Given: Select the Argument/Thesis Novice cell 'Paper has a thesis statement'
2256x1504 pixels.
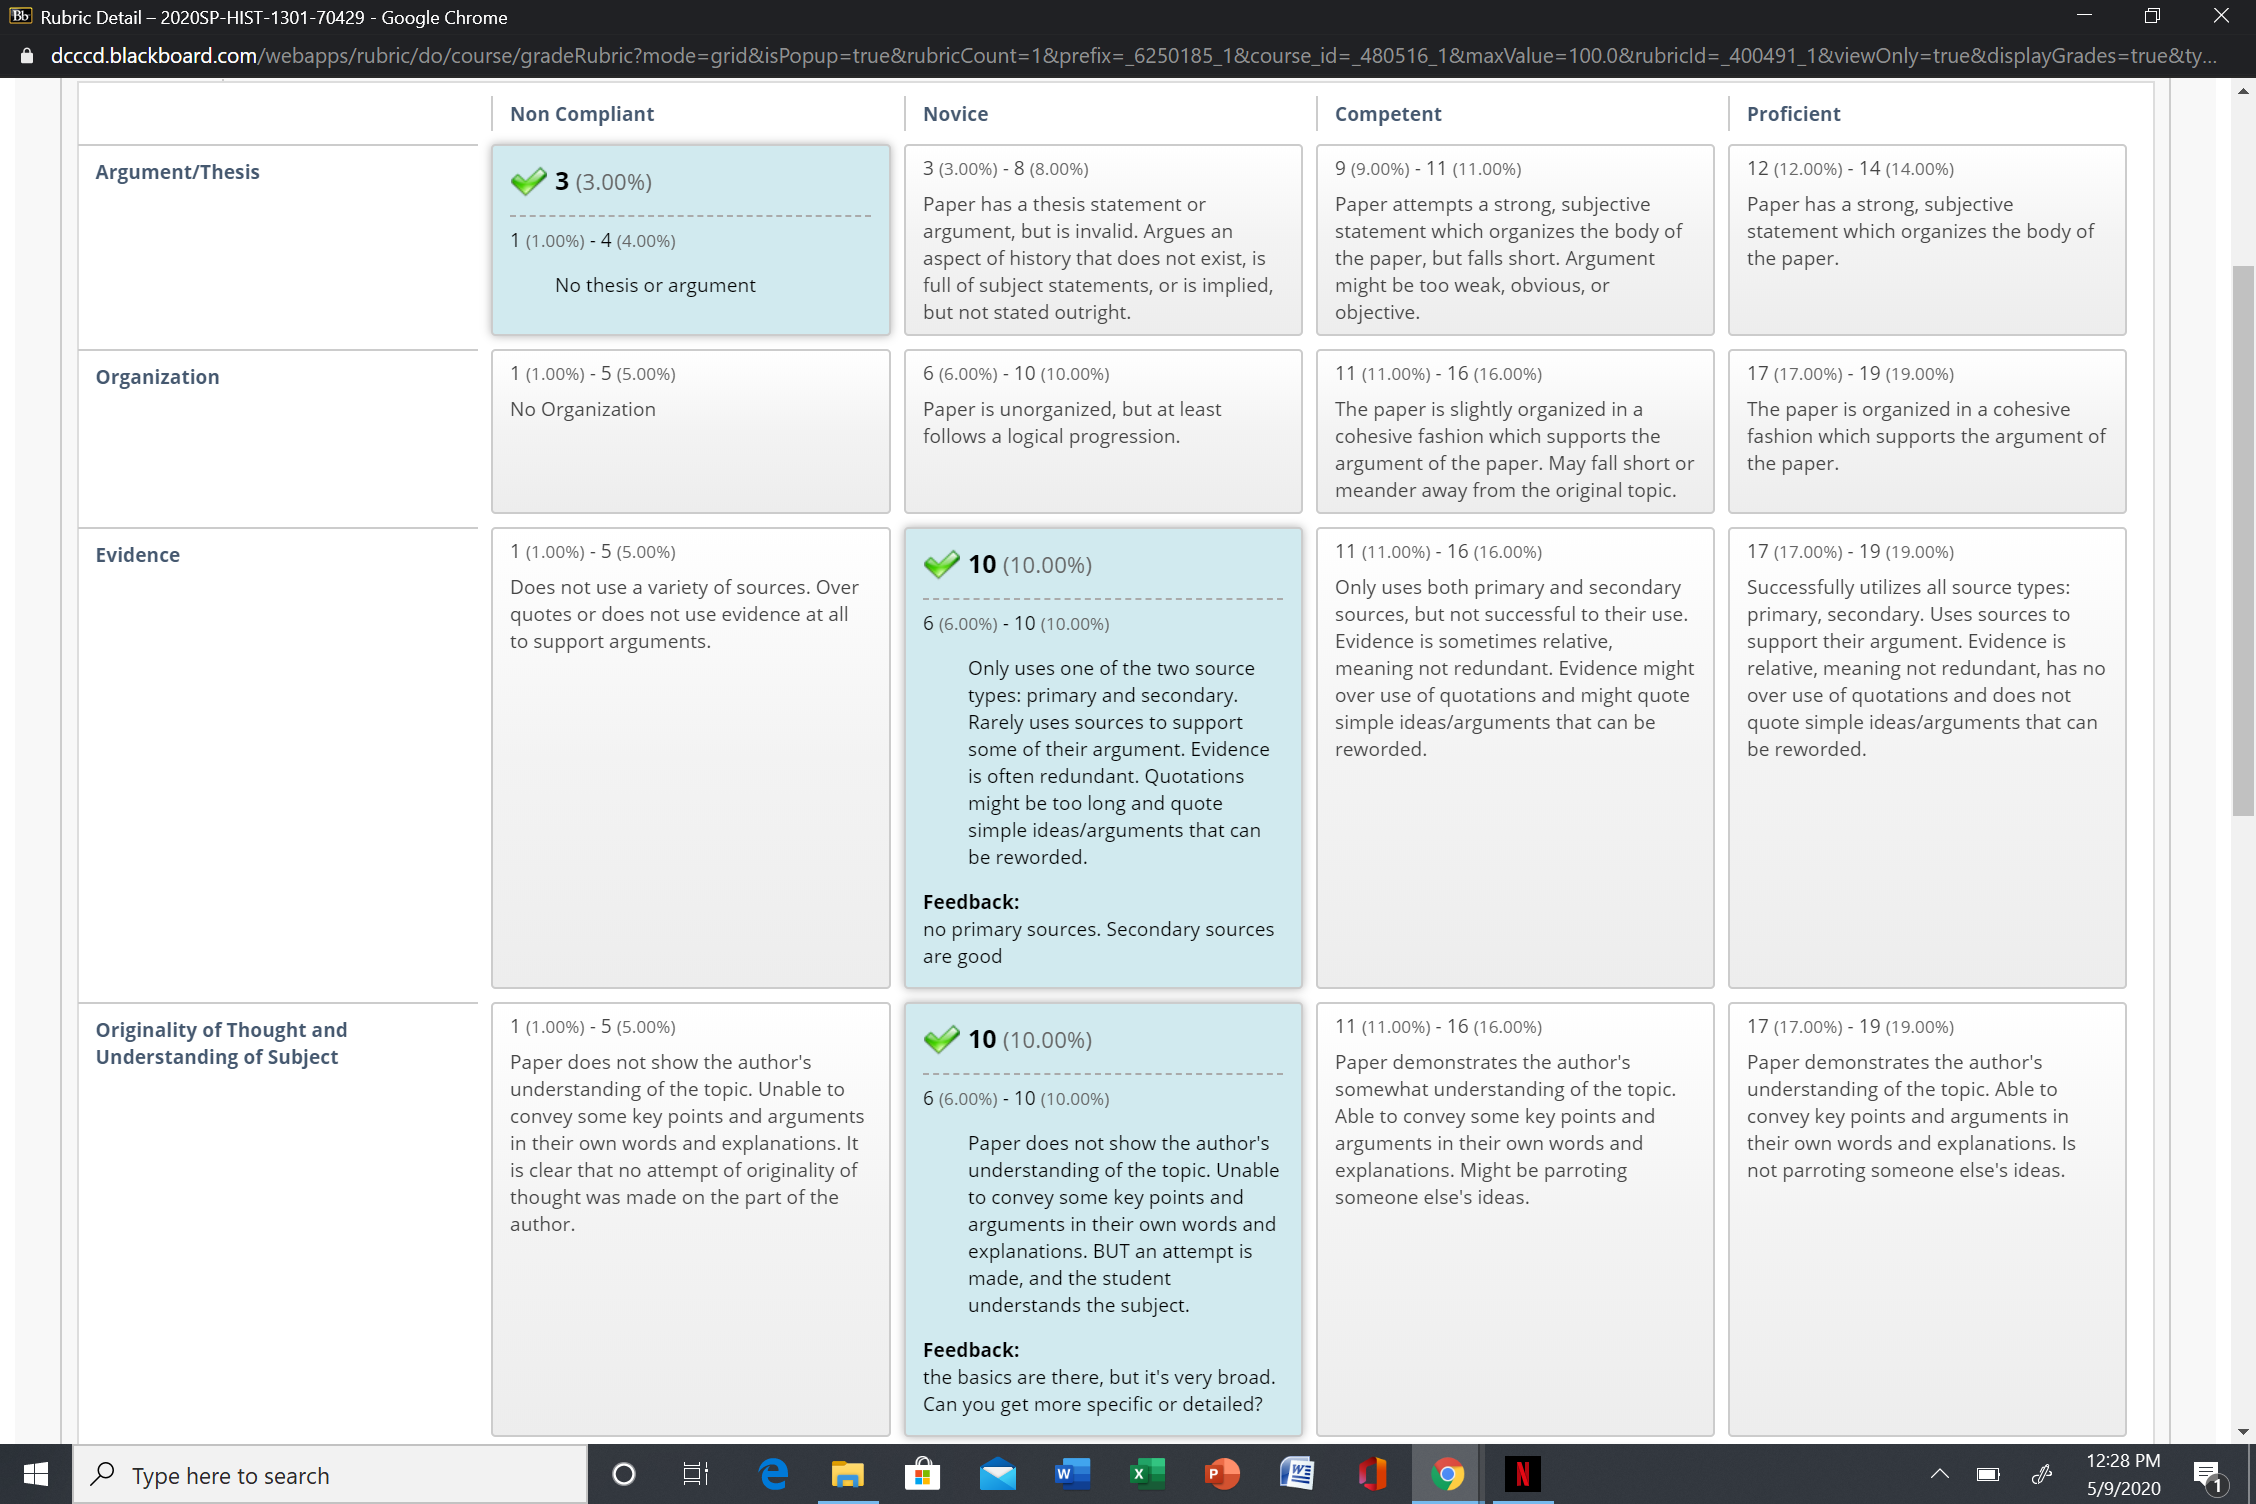Looking at the screenshot, I should point(1103,240).
